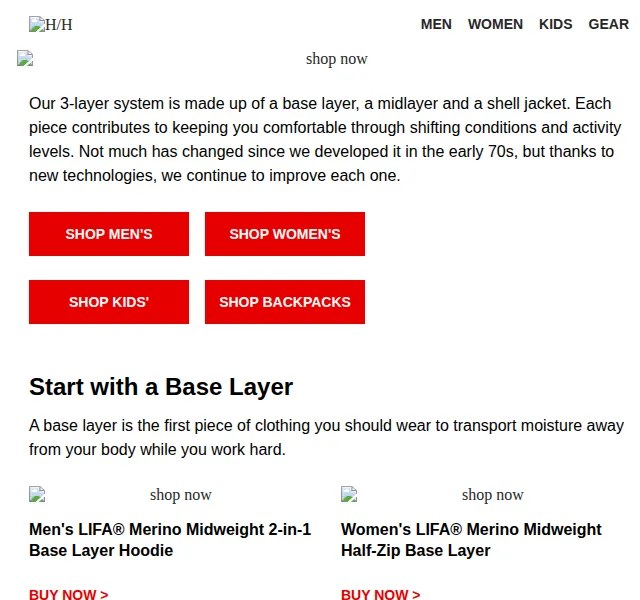The height and width of the screenshot is (600, 640).
Task: Open Men's LIFA Merino Midweight 2-in-1 Hoodie title
Action: [170, 540]
